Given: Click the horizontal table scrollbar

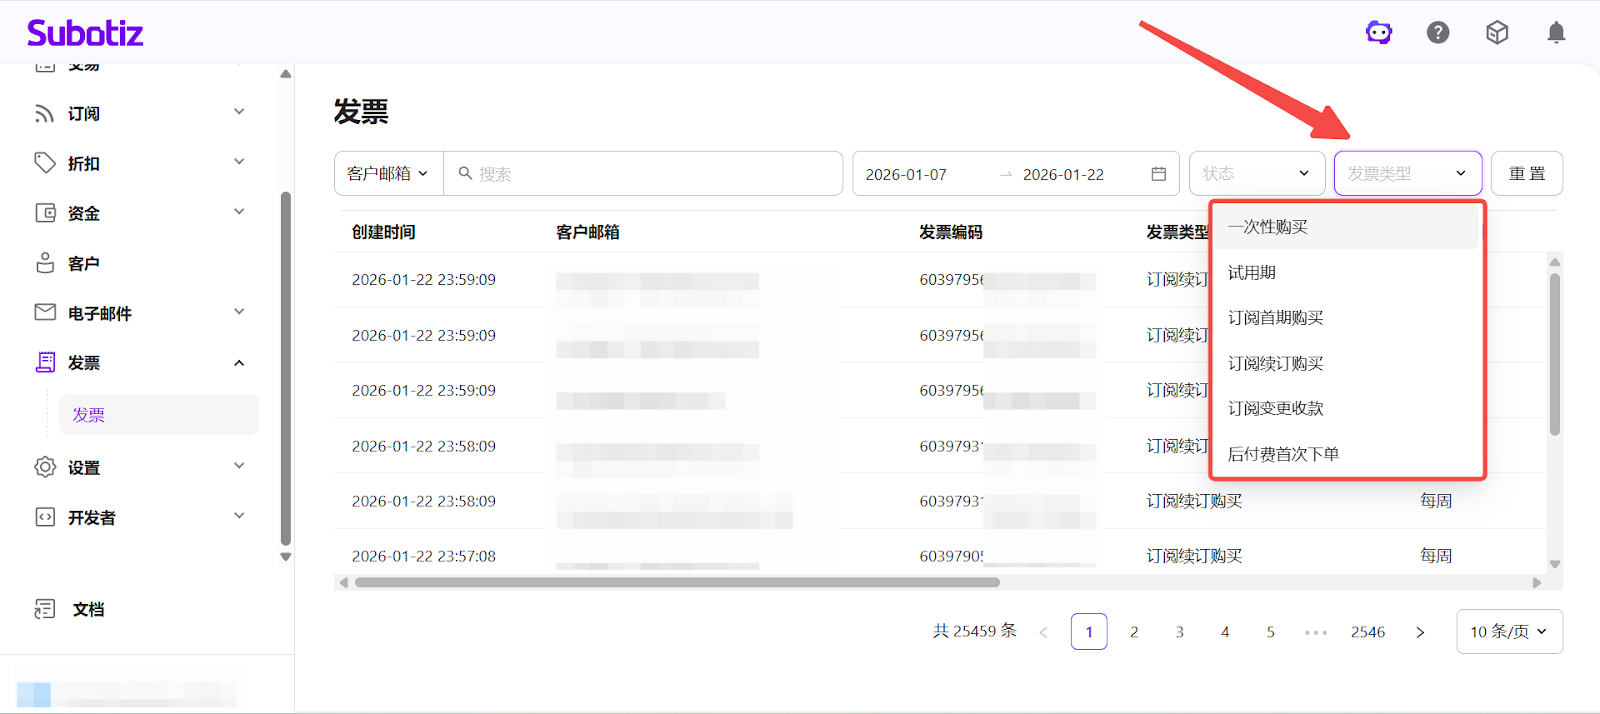Looking at the screenshot, I should click(677, 582).
